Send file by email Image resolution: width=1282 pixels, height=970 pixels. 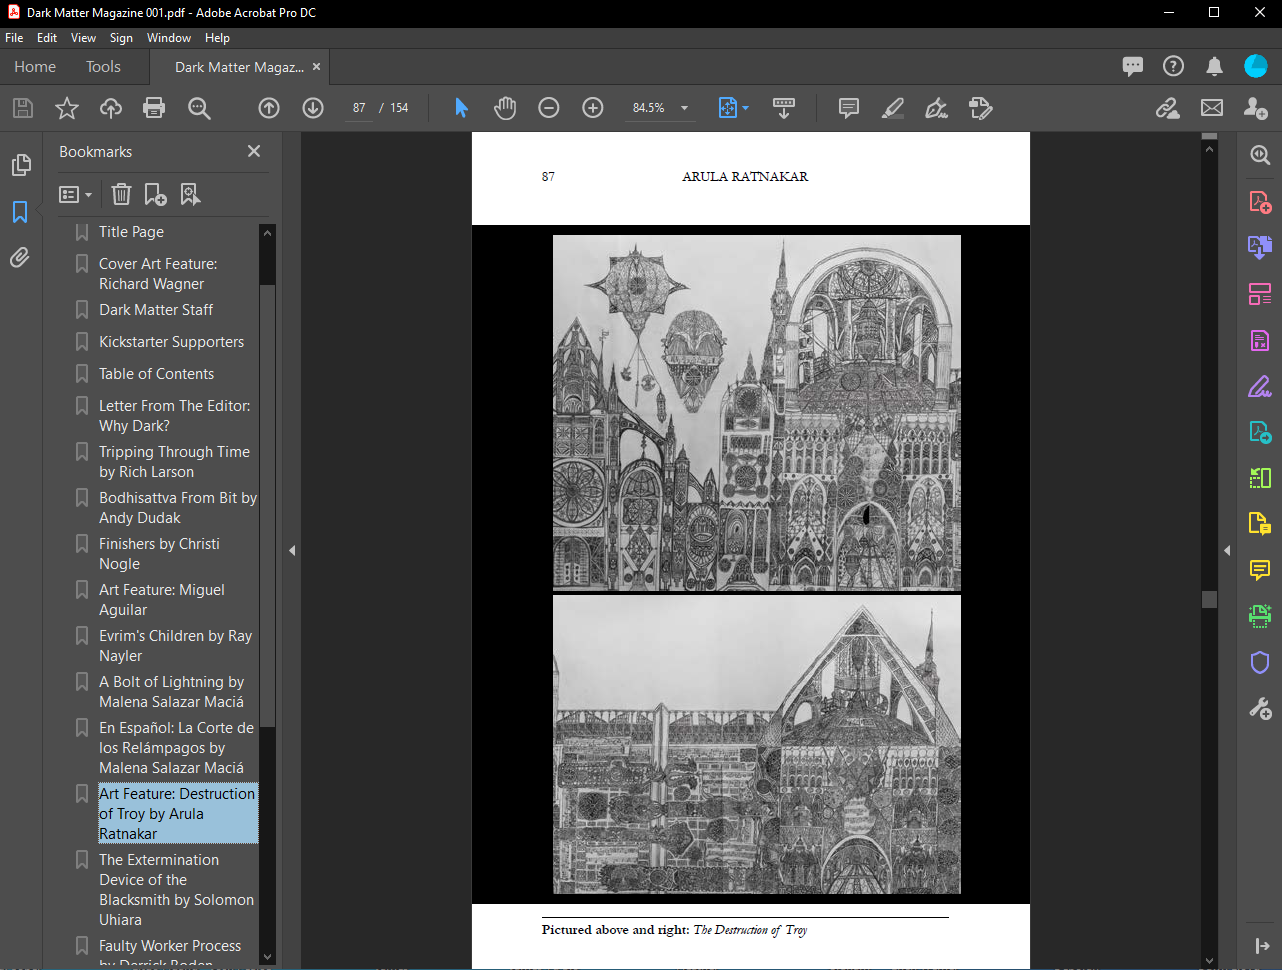click(x=1212, y=108)
